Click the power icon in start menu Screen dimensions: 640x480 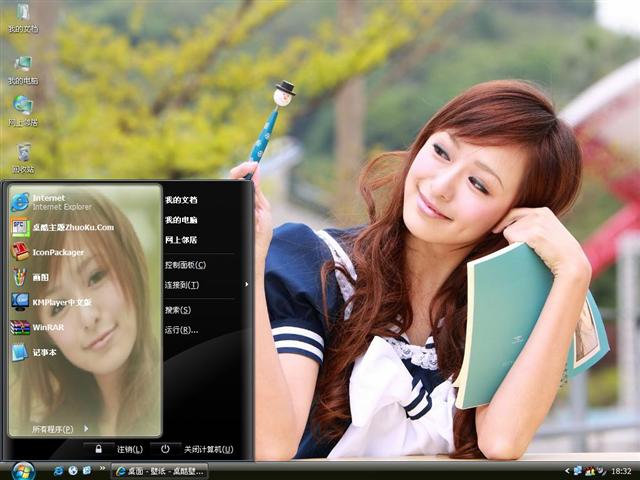click(165, 449)
